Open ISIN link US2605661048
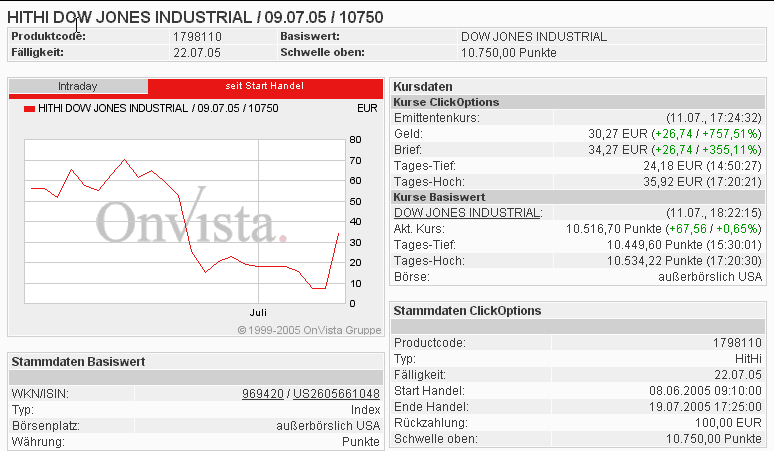The height and width of the screenshot is (451, 774). click(336, 394)
